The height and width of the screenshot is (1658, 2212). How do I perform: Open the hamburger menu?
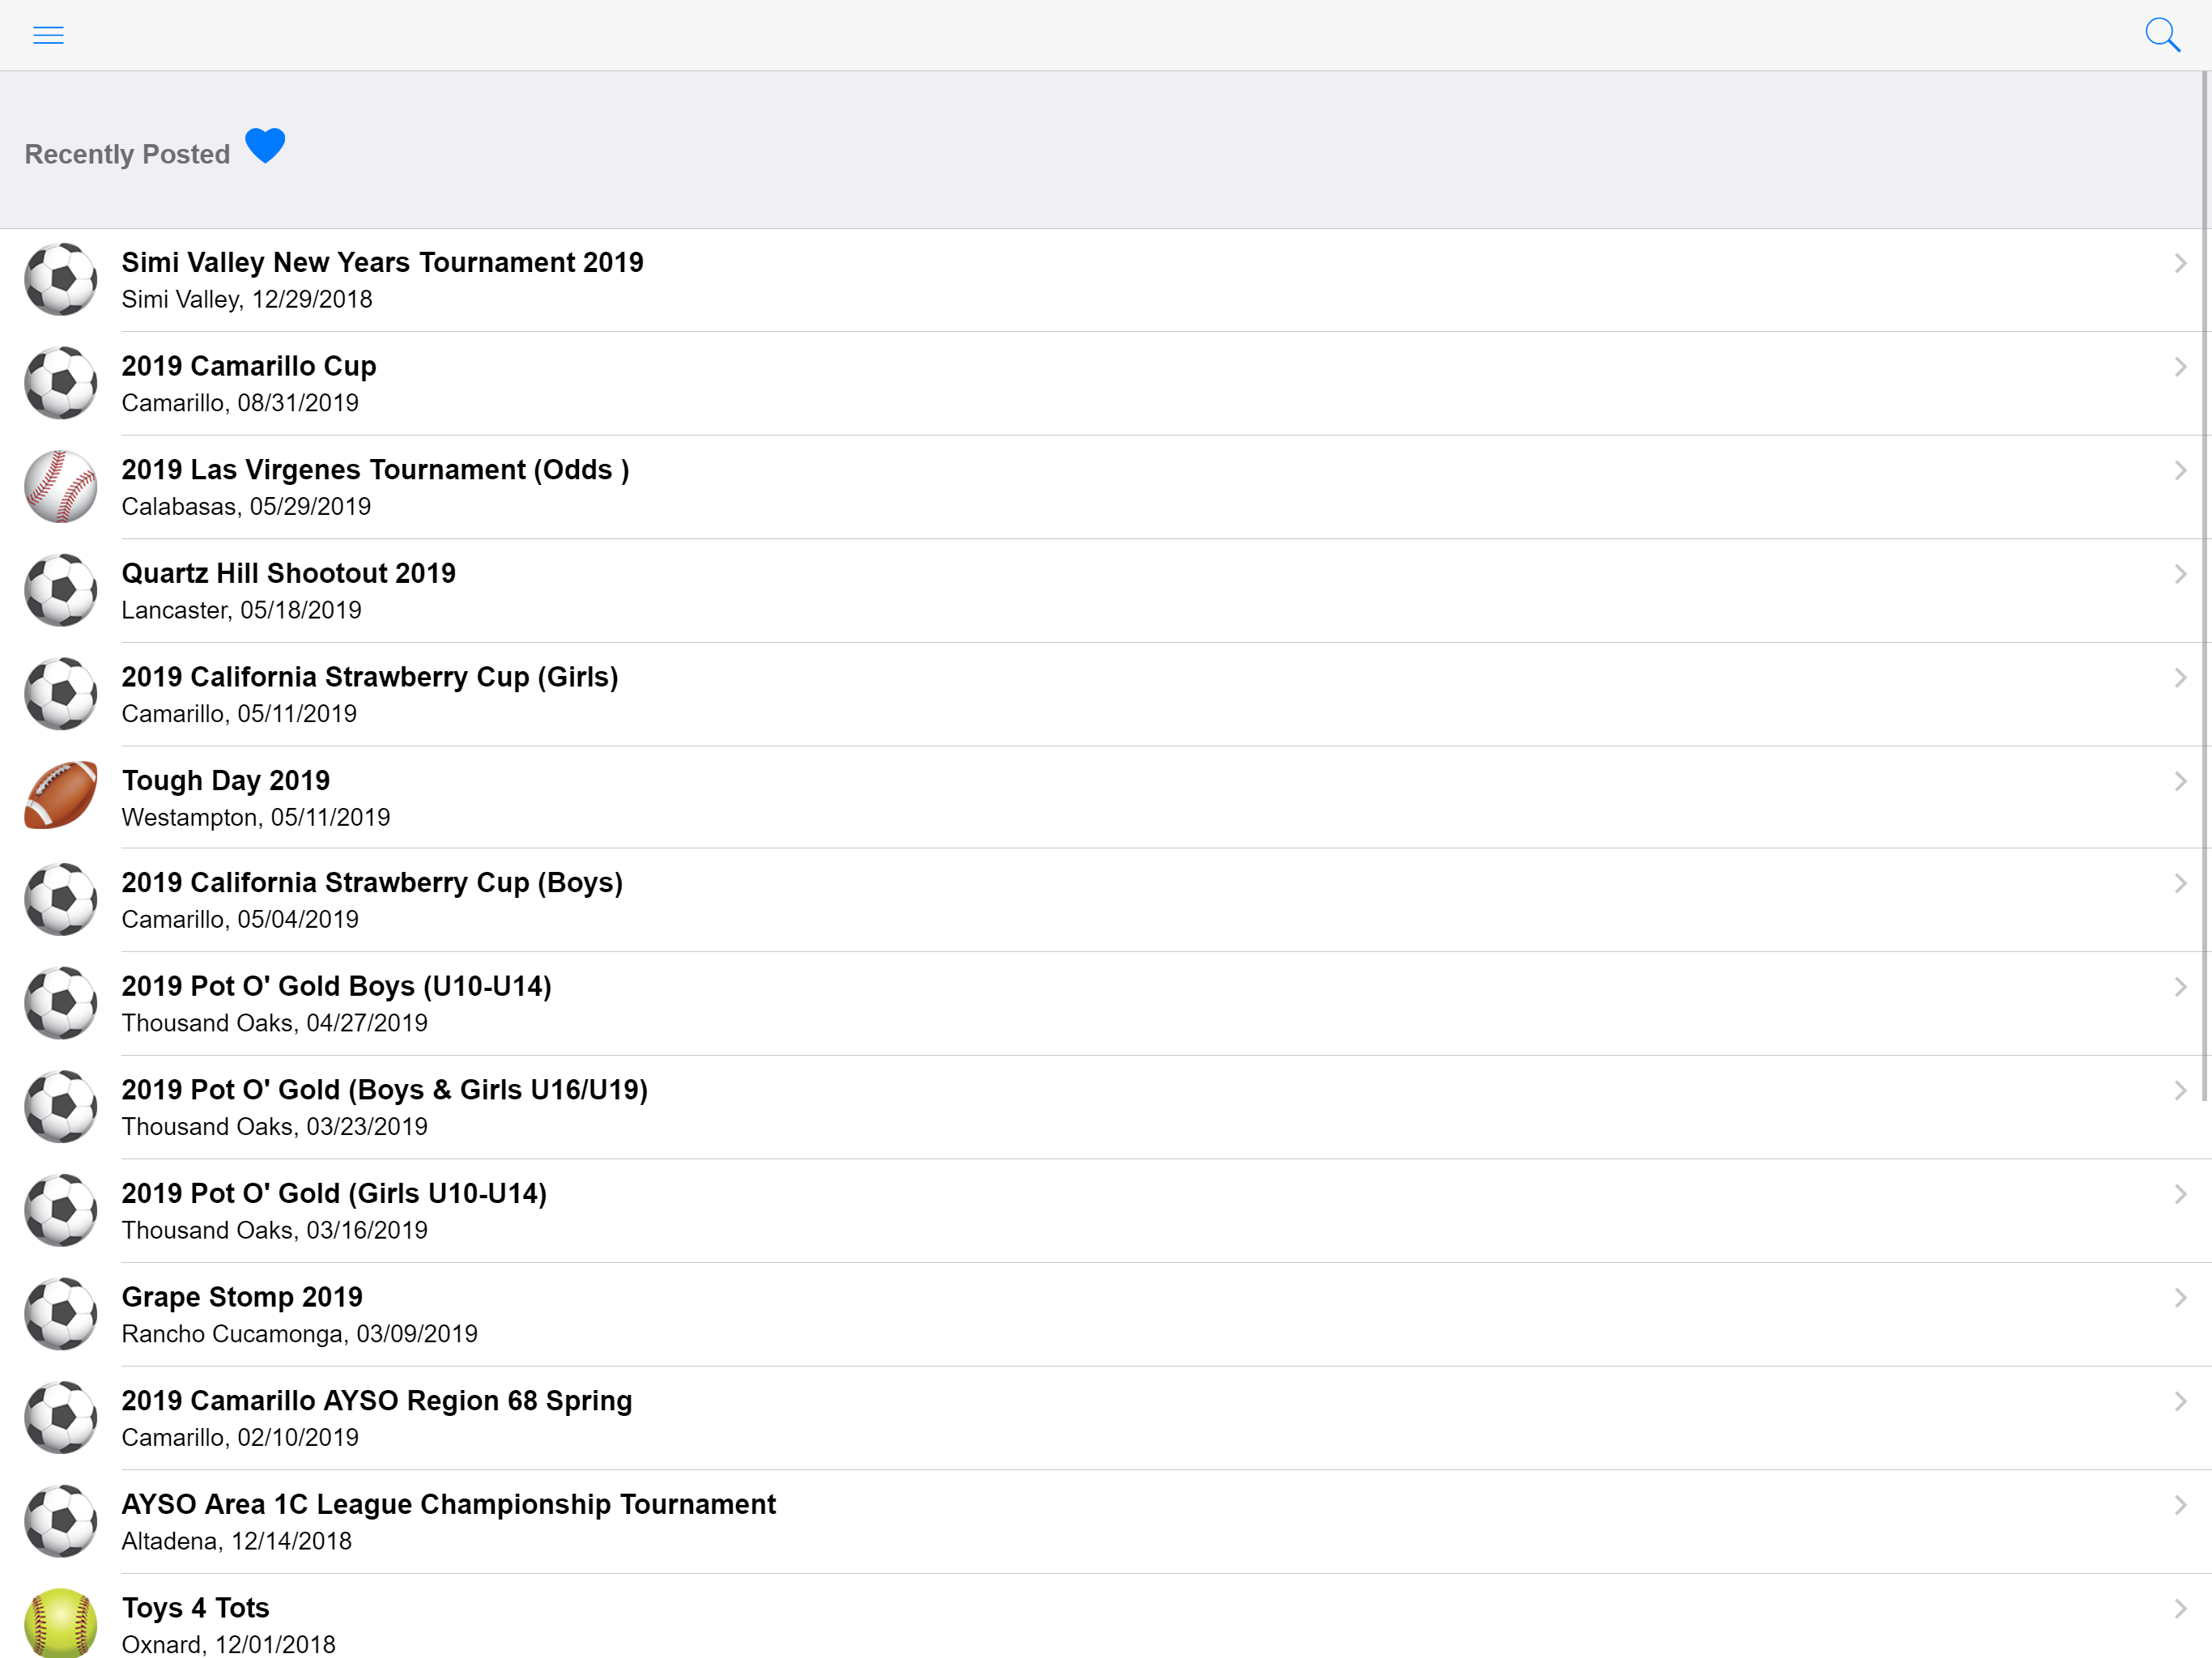pyautogui.click(x=48, y=35)
